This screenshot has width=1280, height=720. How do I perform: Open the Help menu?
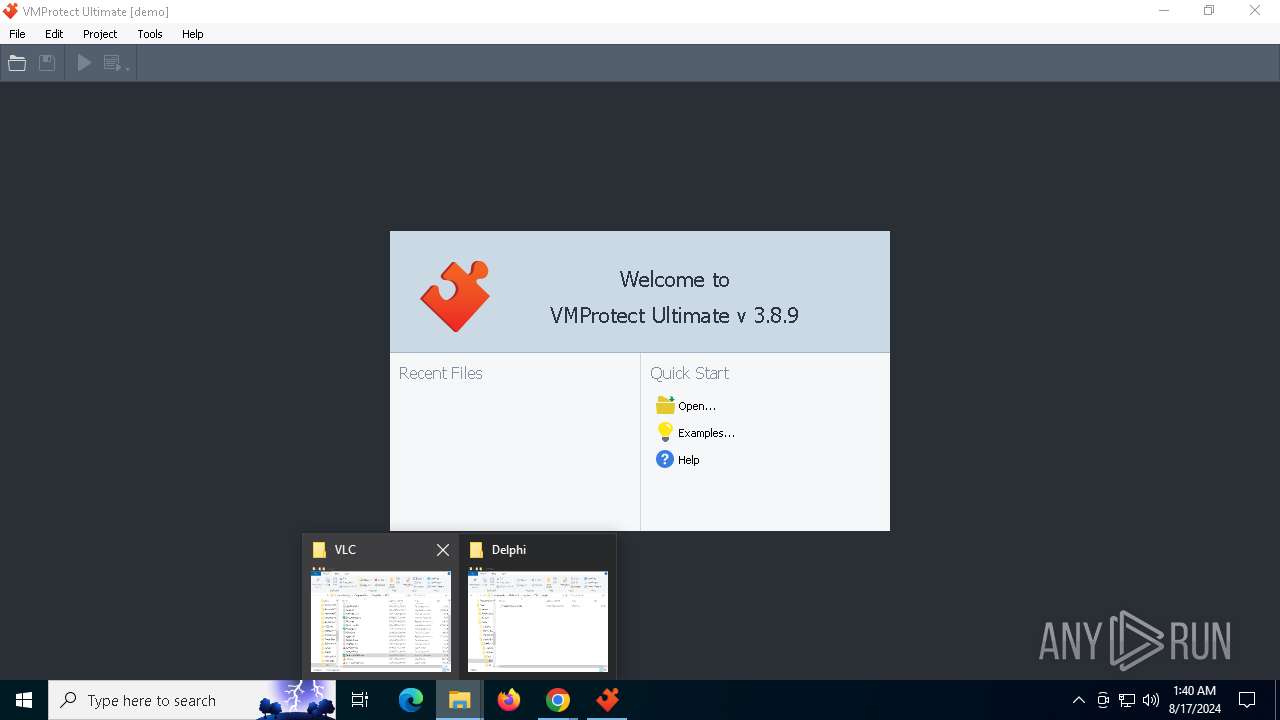(x=193, y=34)
